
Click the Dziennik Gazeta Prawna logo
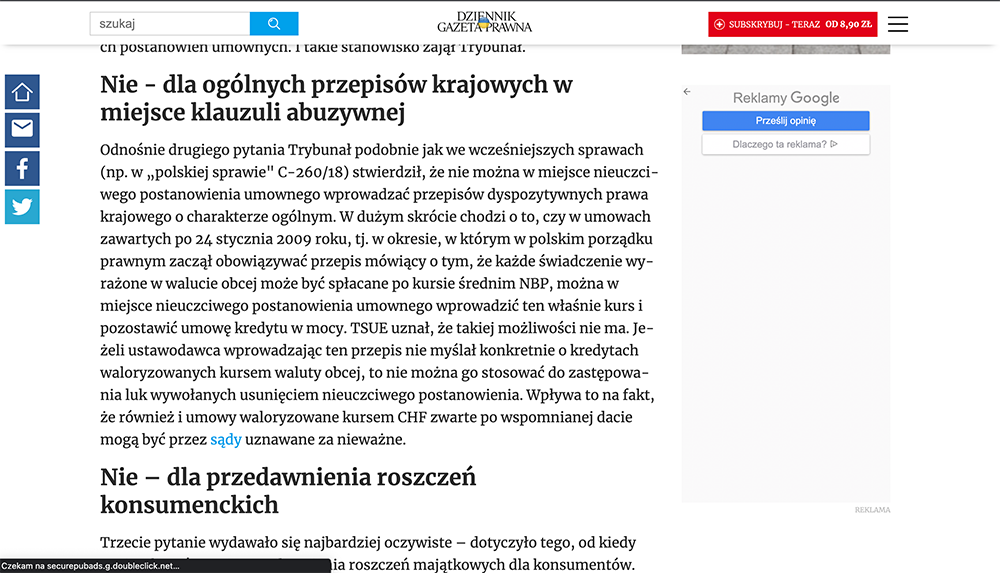485,22
